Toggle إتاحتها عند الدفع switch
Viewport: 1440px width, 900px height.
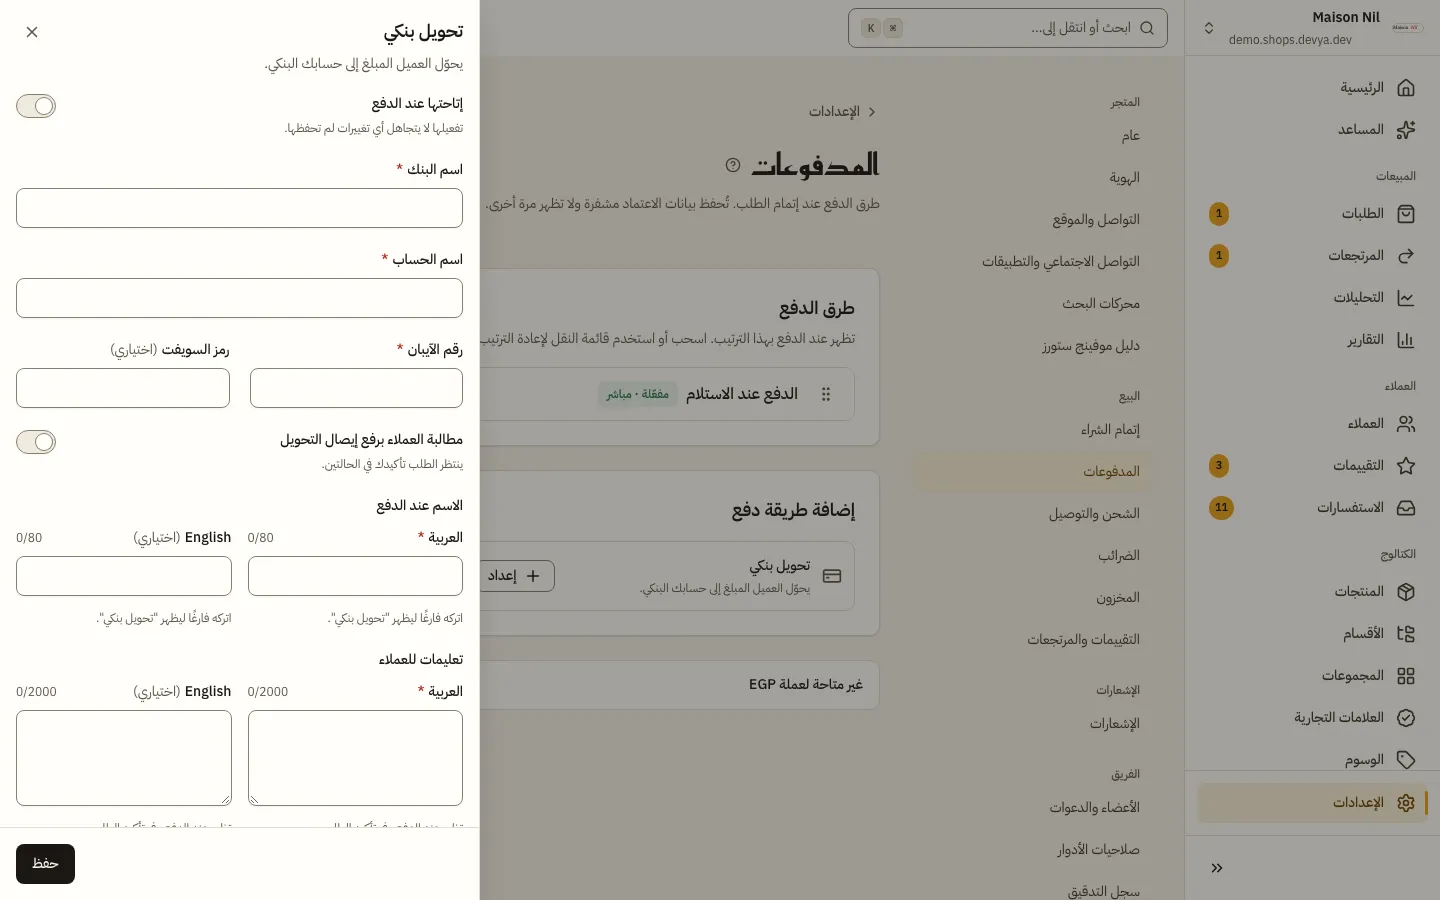coord(36,106)
